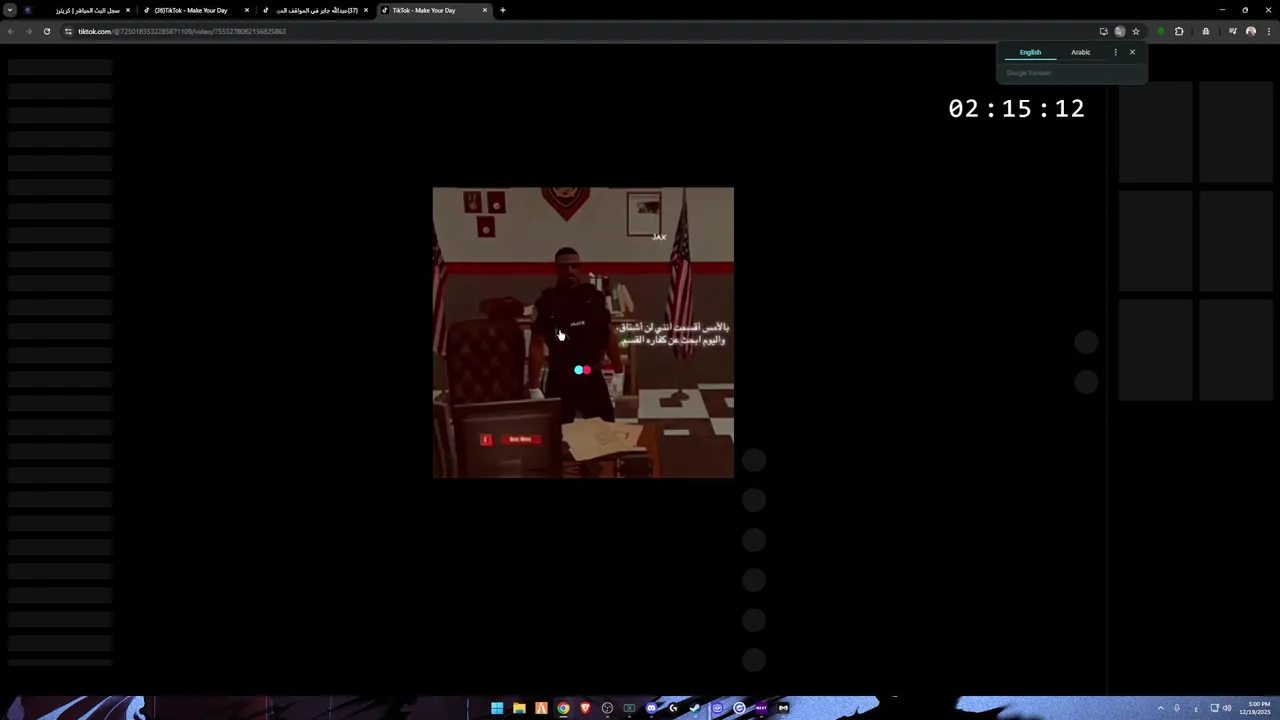Click the TikTok video thumbnail
The height and width of the screenshot is (720, 1280).
point(583,332)
